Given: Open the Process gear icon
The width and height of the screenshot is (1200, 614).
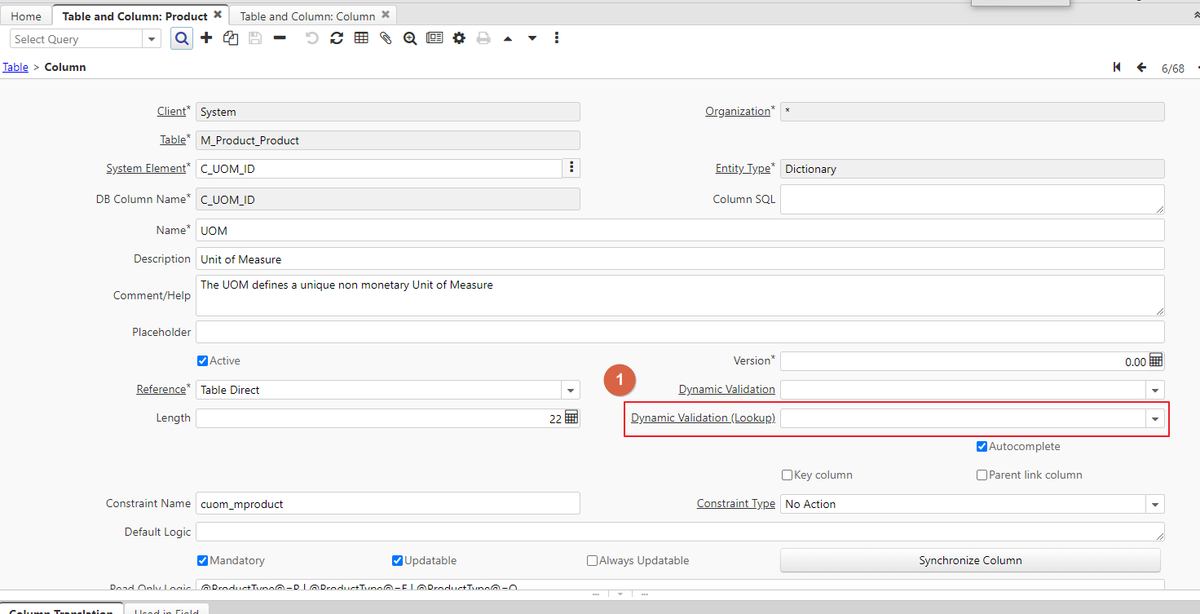Looking at the screenshot, I should tap(459, 39).
